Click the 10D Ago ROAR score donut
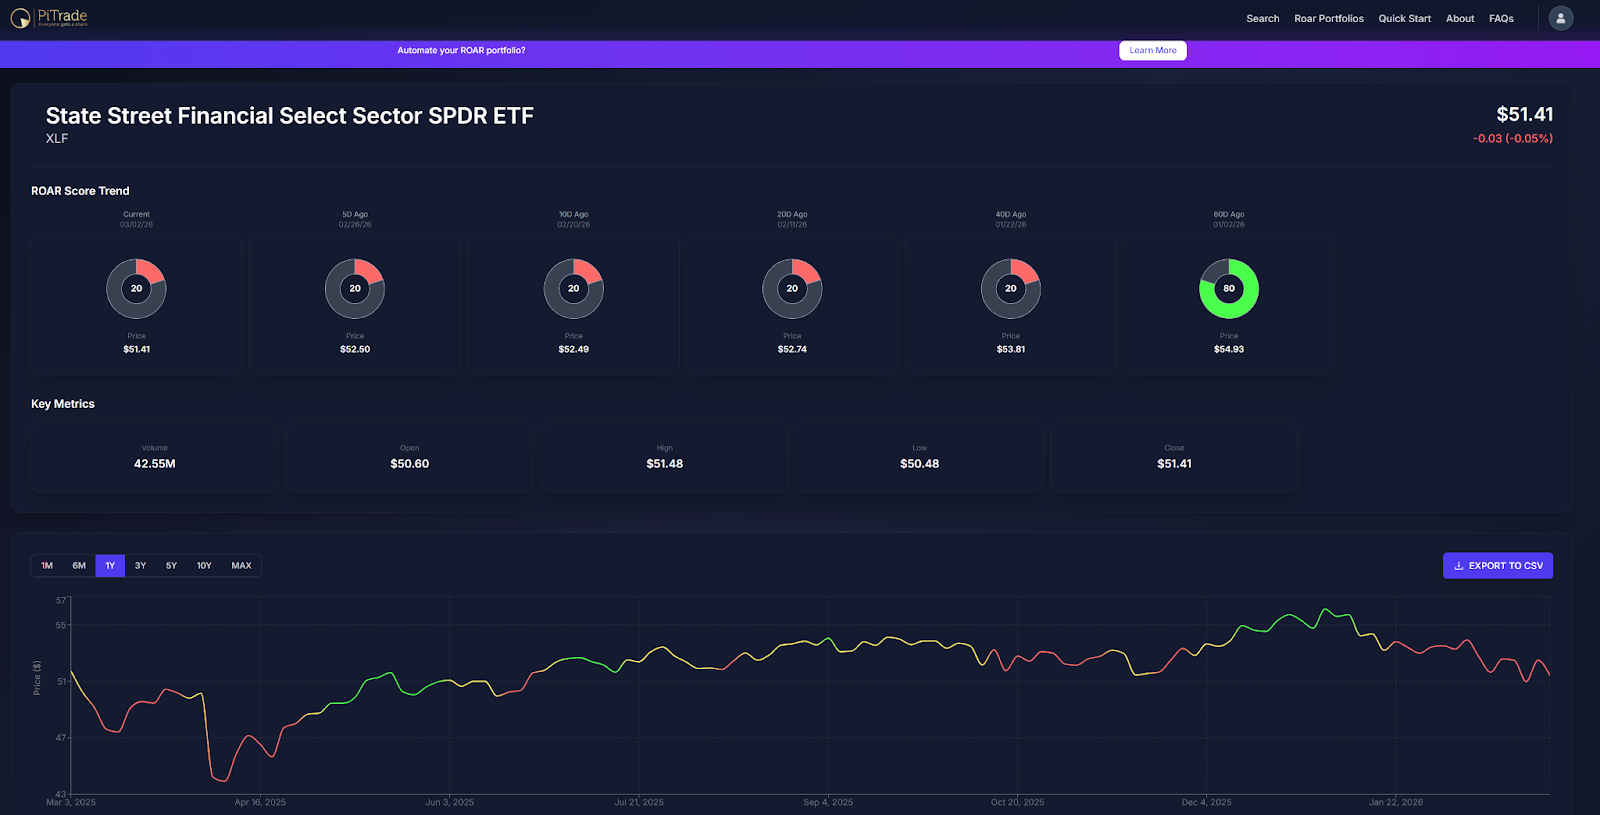1600x815 pixels. (574, 289)
